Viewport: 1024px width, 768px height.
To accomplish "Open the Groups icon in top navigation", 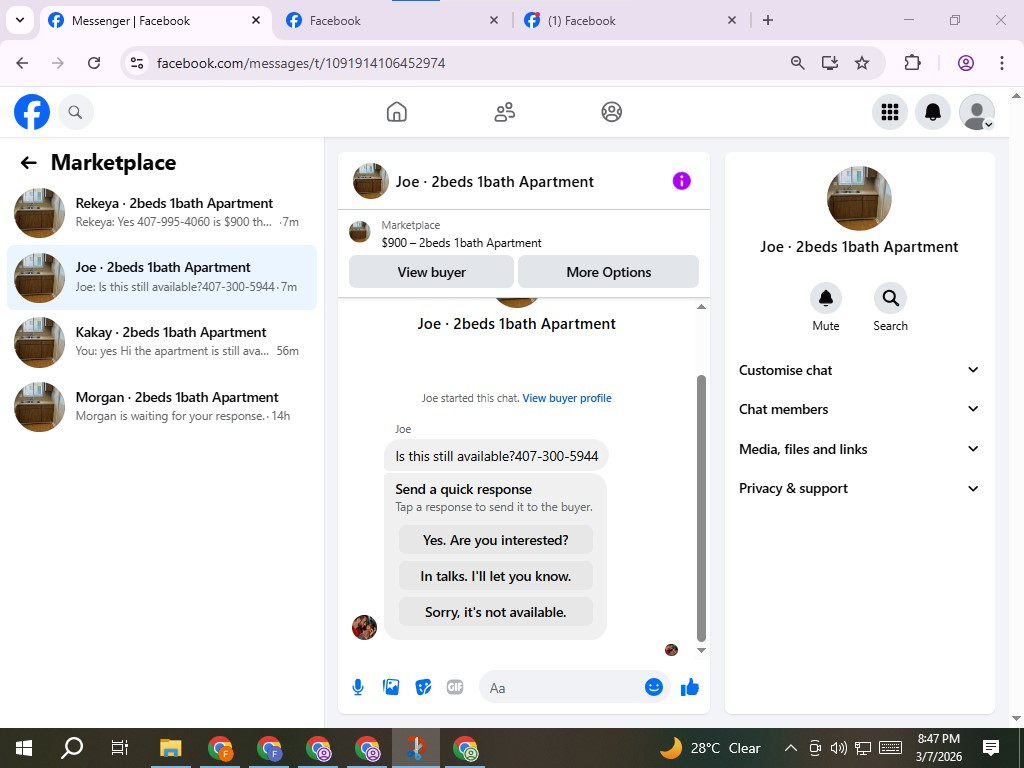I will pos(611,112).
